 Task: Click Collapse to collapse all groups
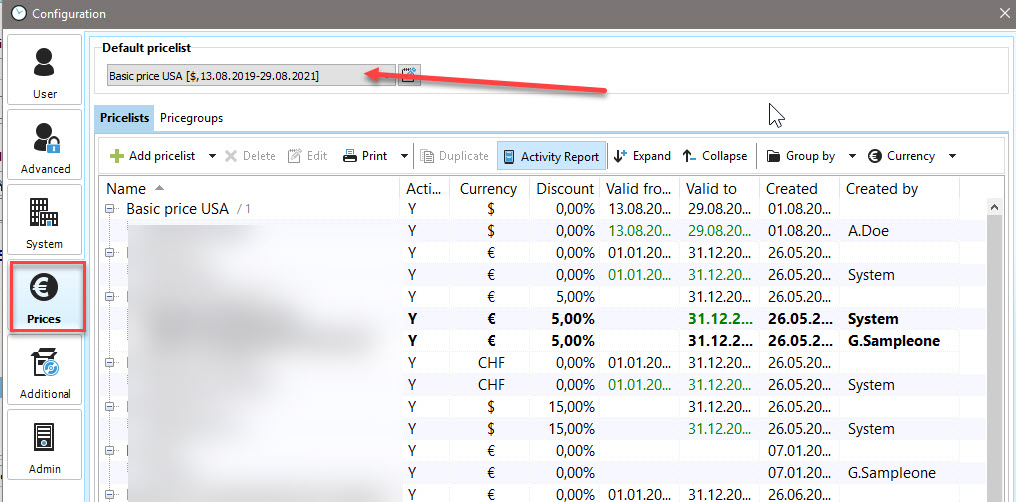(x=715, y=156)
